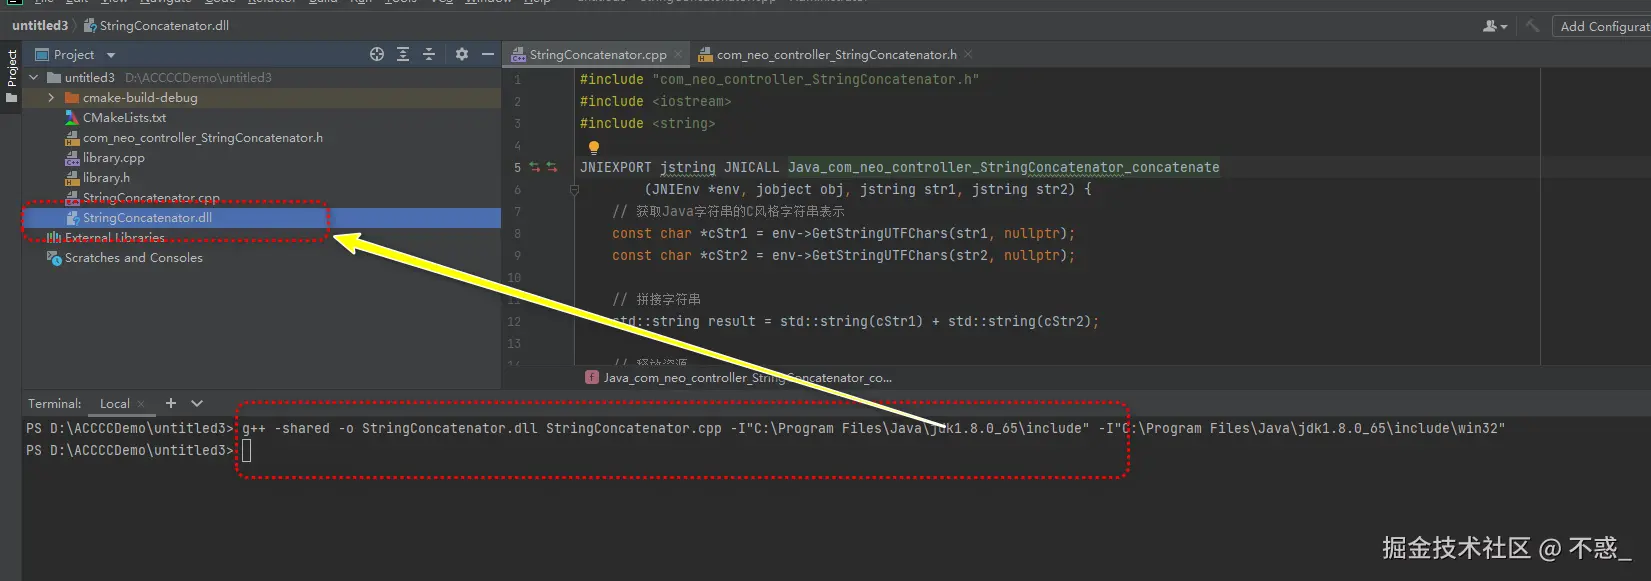Click the #include <iostream> line
Screen dimensions: 1651x581
coord(655,101)
